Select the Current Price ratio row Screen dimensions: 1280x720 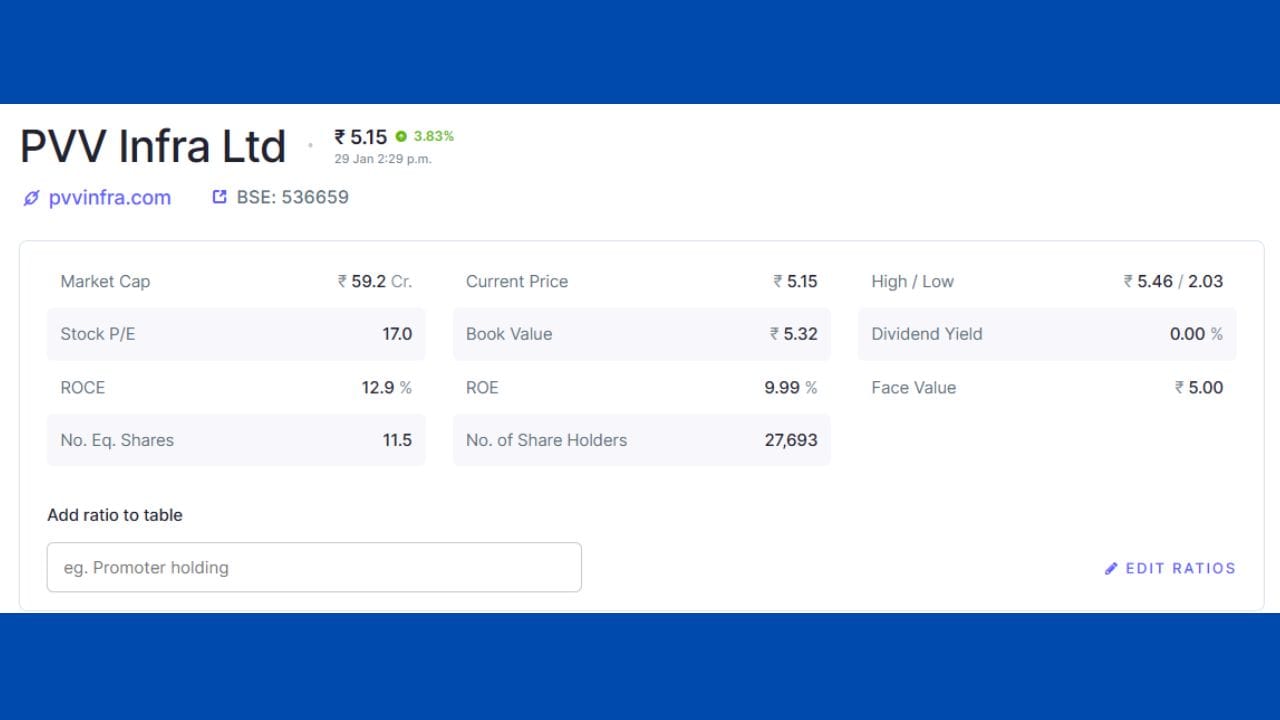pyautogui.click(x=641, y=282)
